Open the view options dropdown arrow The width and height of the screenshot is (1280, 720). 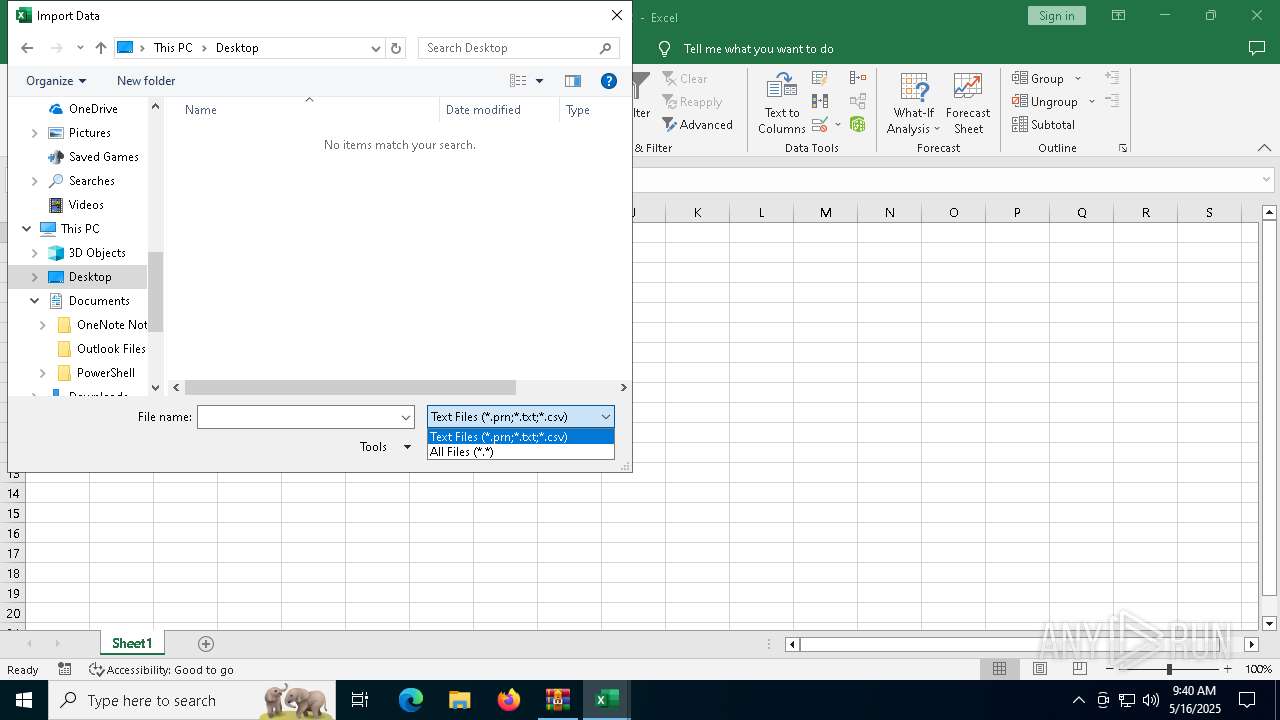539,81
